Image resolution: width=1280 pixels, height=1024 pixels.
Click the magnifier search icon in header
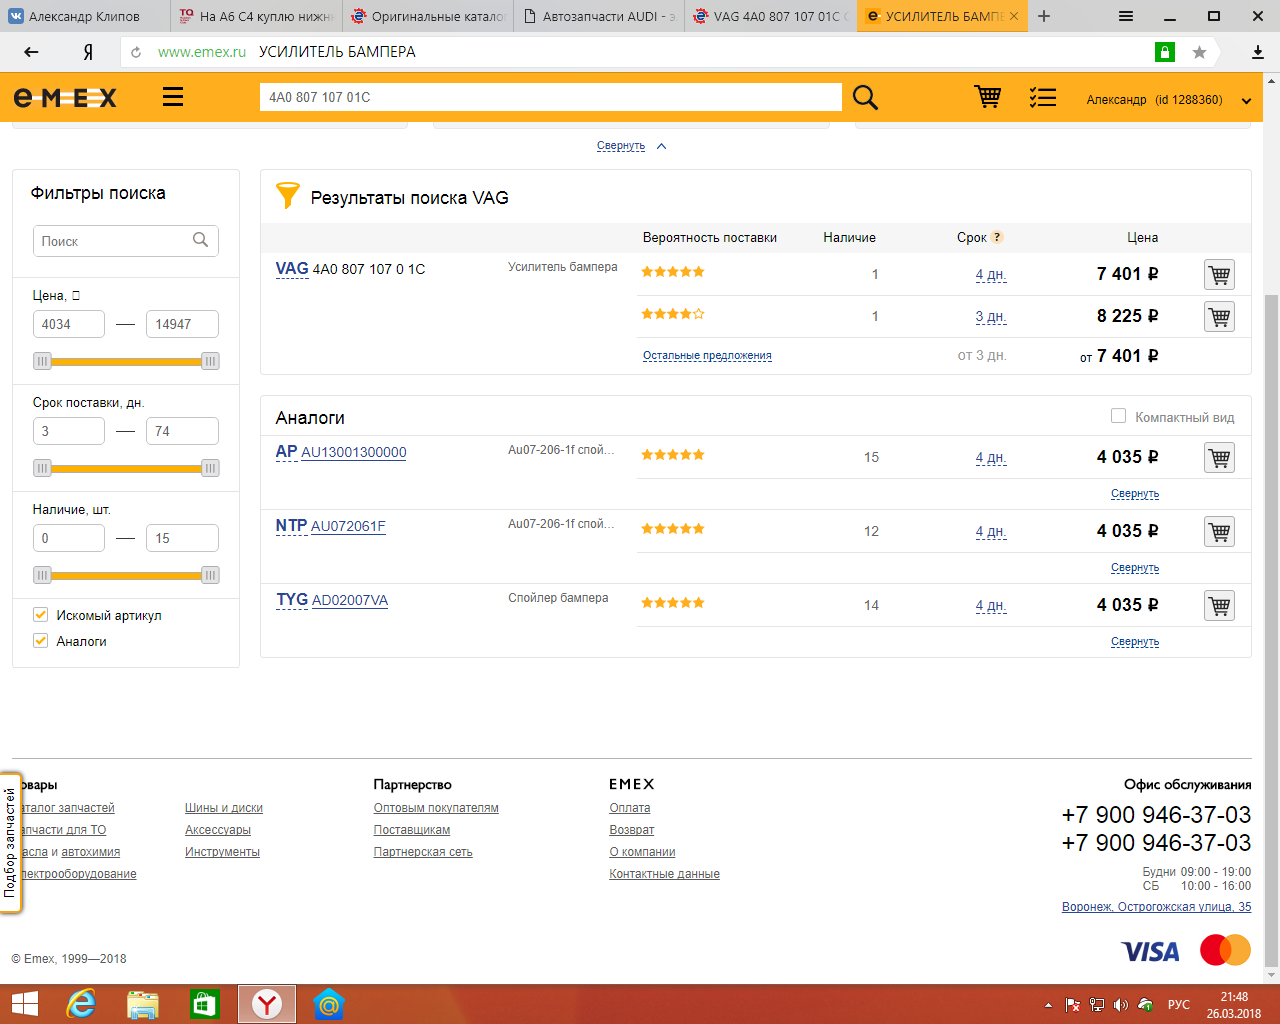pos(865,97)
